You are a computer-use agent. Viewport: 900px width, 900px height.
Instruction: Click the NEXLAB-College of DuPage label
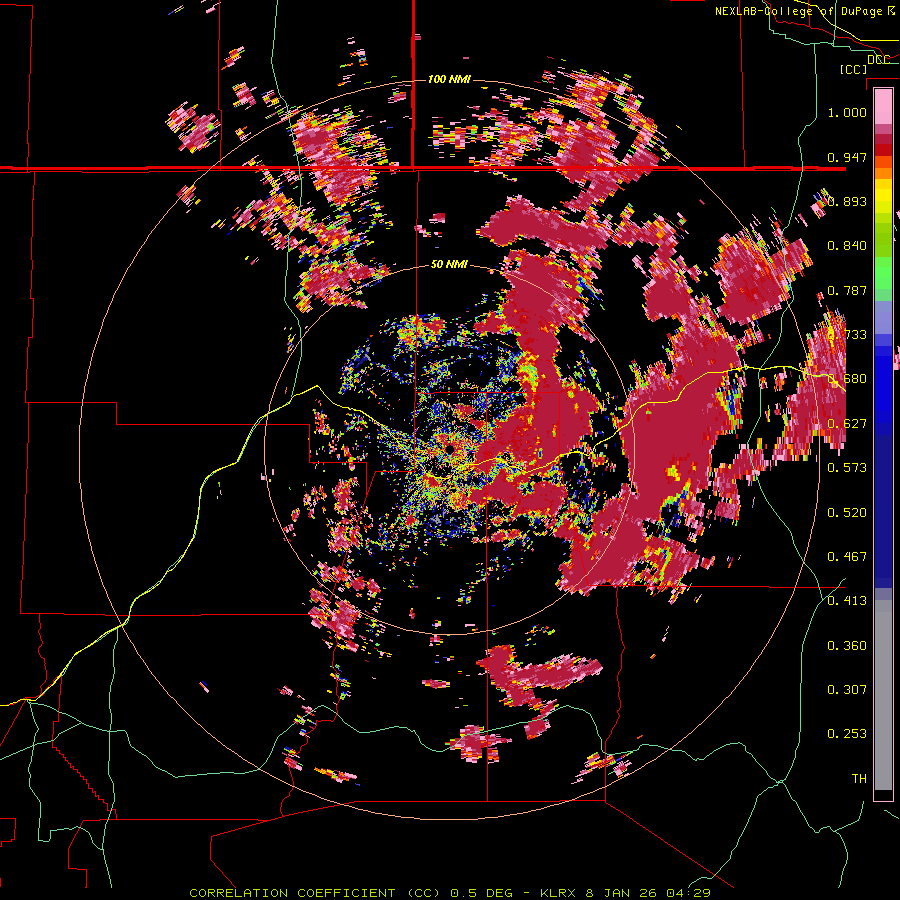coord(805,11)
